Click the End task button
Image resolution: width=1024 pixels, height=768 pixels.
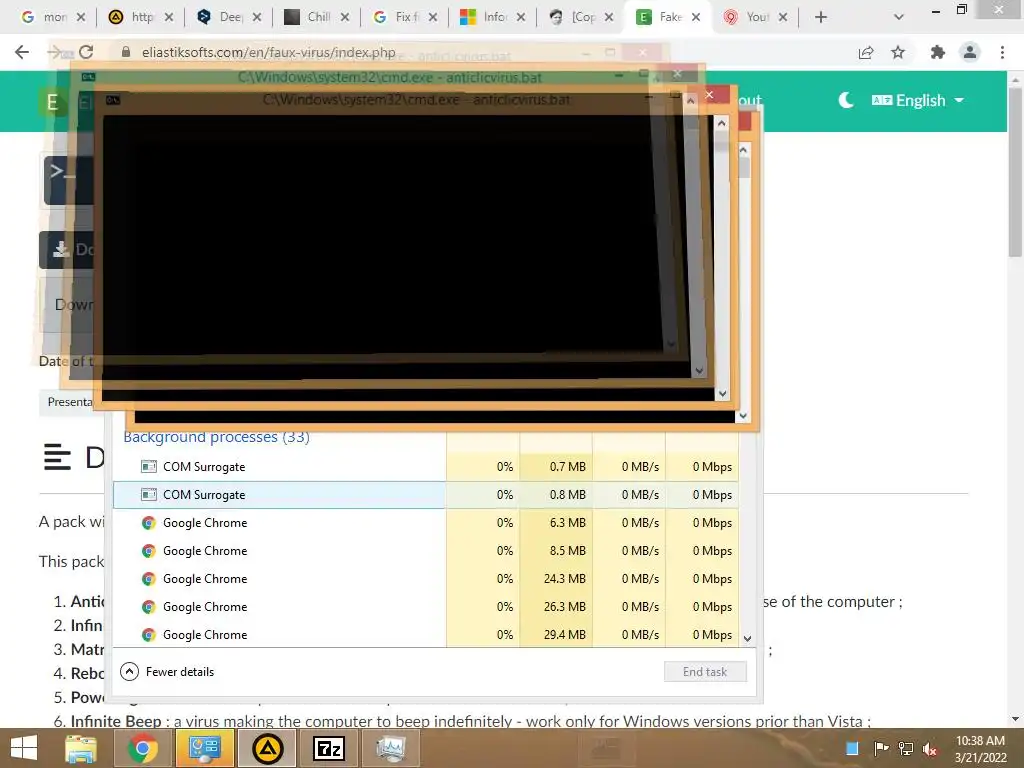pyautogui.click(x=705, y=672)
